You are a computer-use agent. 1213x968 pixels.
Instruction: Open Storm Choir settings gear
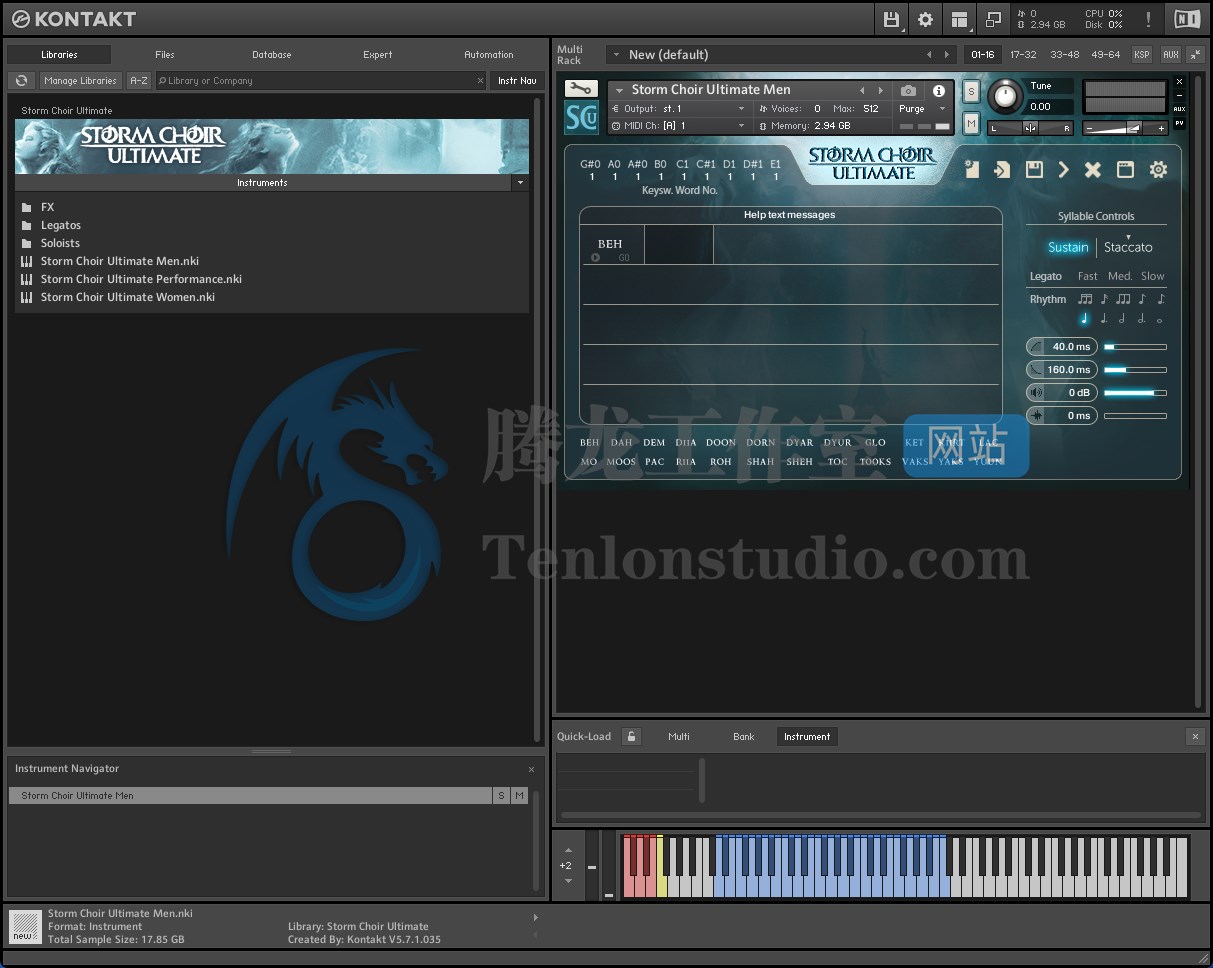[1158, 170]
